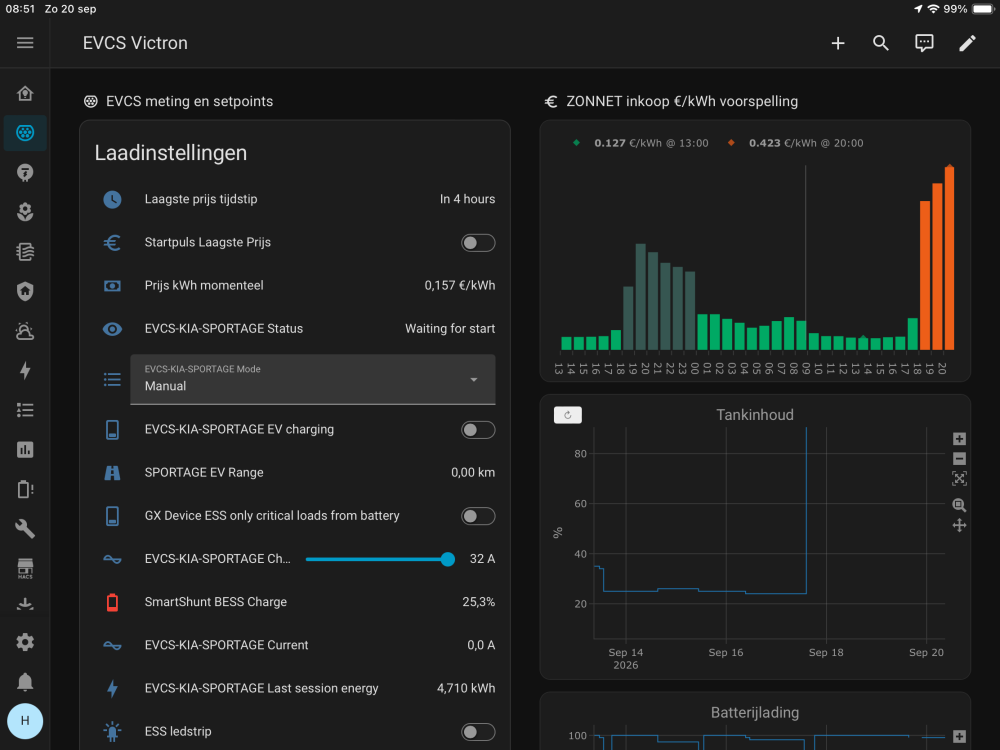Open user profile avatar H

25,721
